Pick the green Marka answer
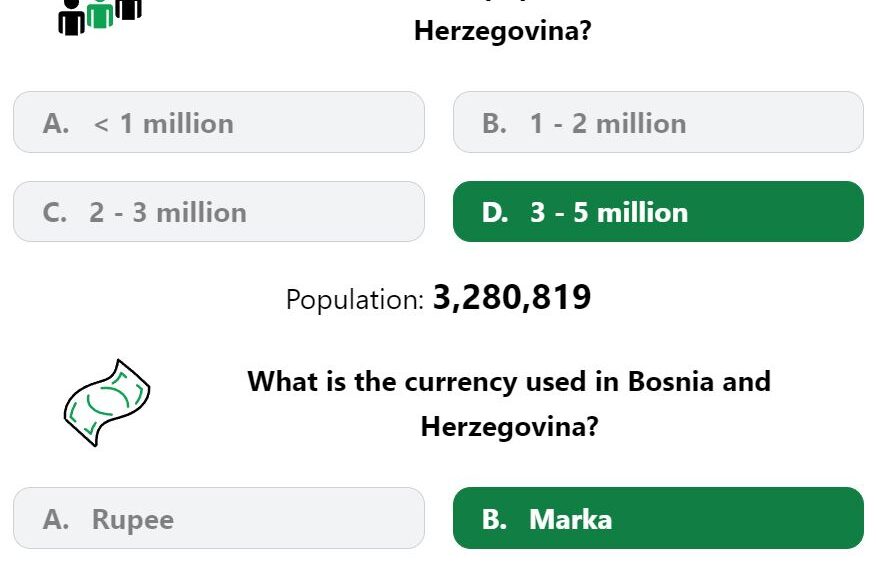 (x=658, y=518)
